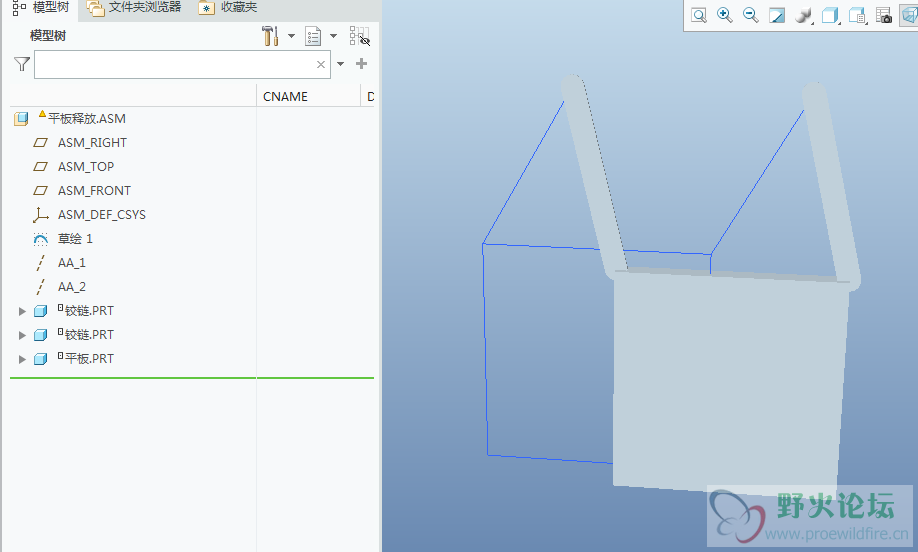
Task: Select ASM_DEF_CSYS coordinate system
Action: tap(101, 215)
